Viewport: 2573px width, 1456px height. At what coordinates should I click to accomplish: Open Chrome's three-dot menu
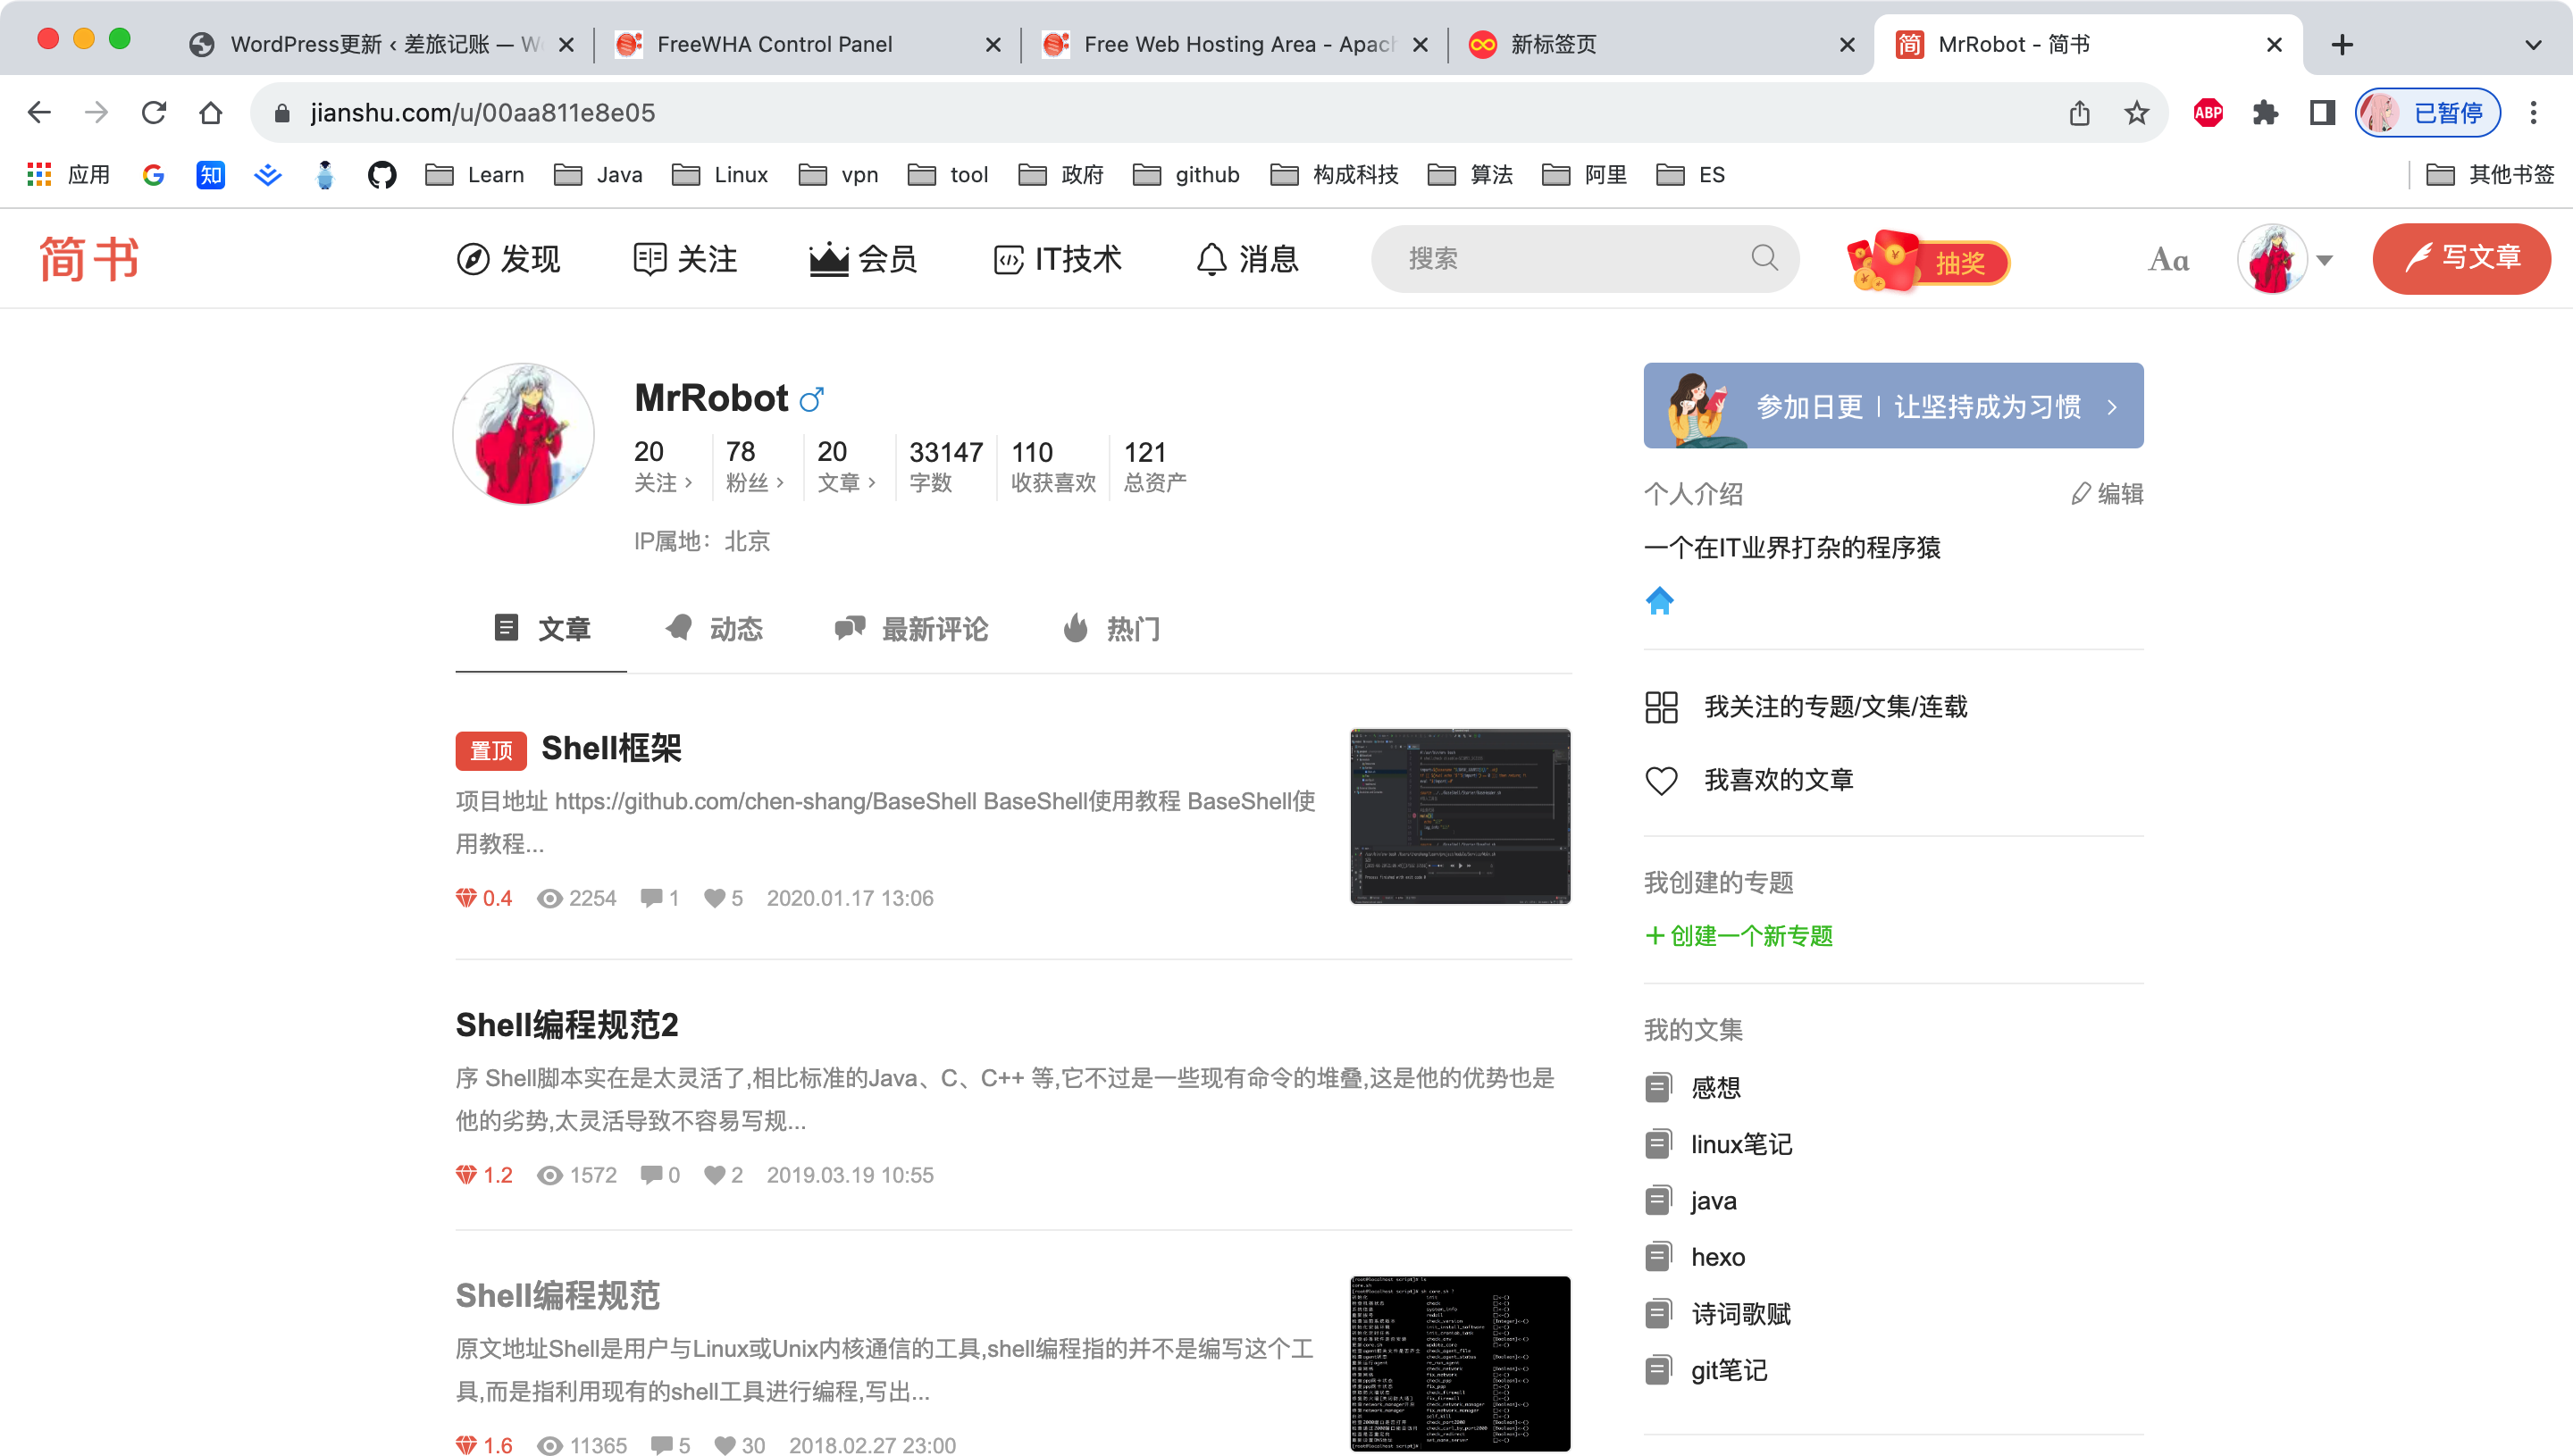[x=2533, y=113]
